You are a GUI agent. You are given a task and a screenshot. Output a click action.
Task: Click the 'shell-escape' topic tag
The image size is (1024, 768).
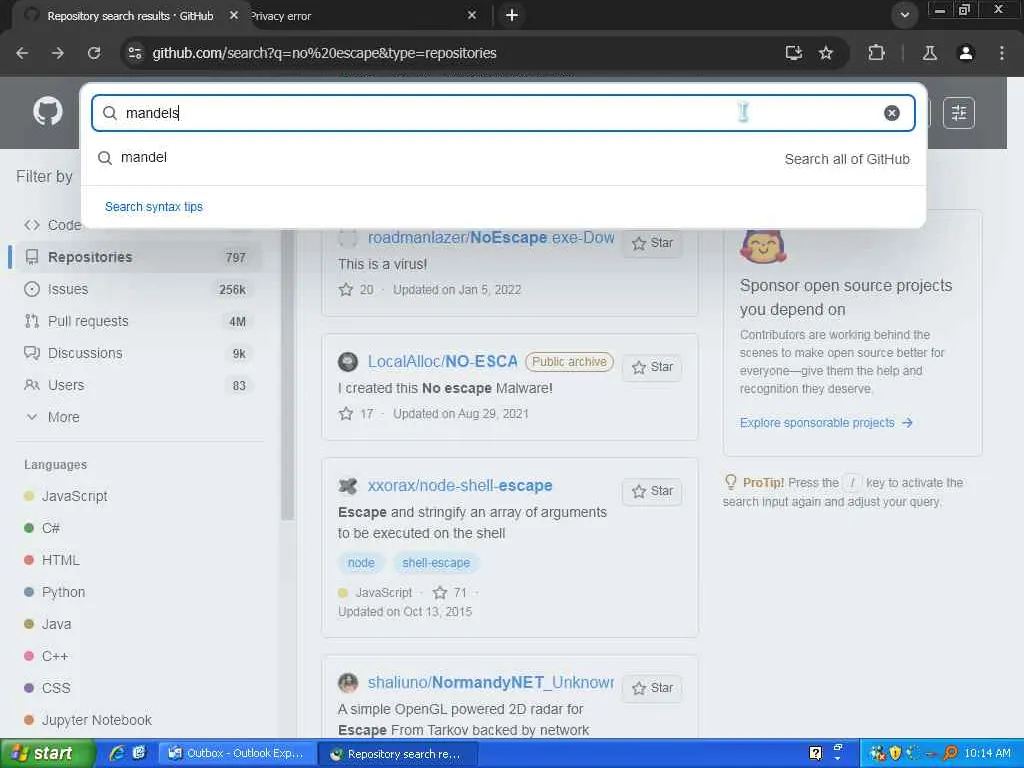tap(436, 563)
